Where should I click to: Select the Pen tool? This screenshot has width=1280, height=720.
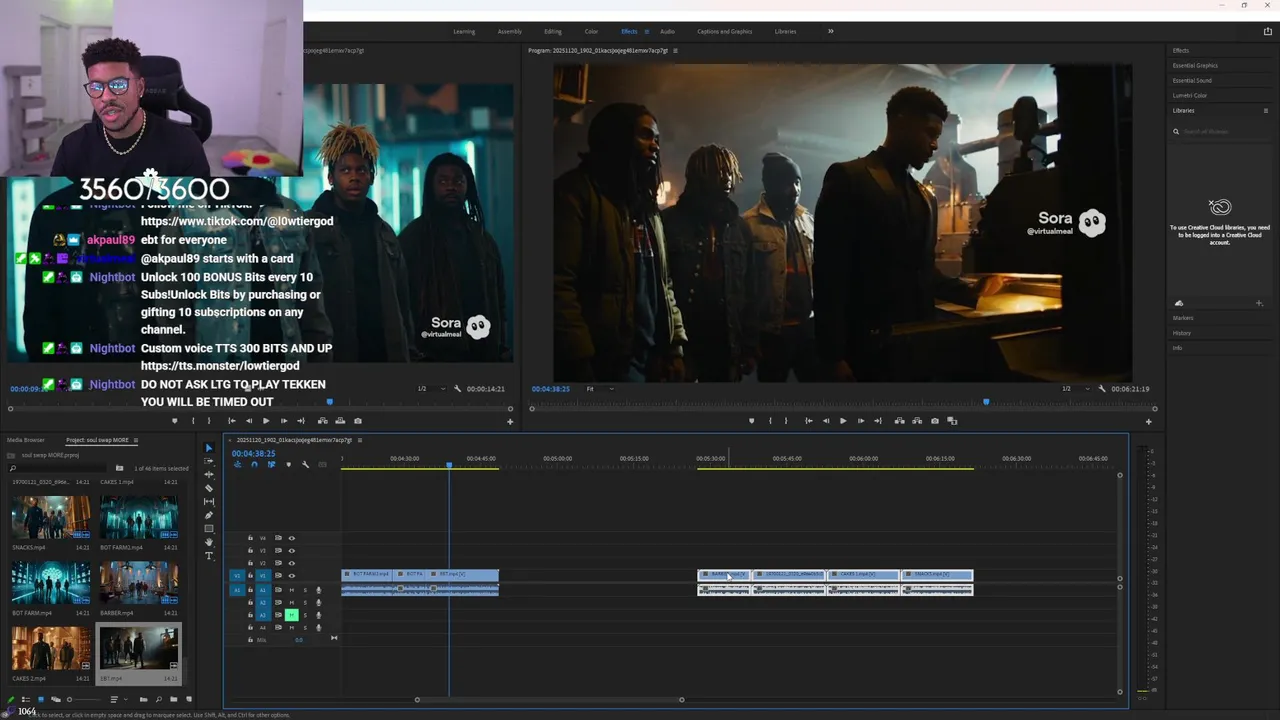(x=209, y=515)
